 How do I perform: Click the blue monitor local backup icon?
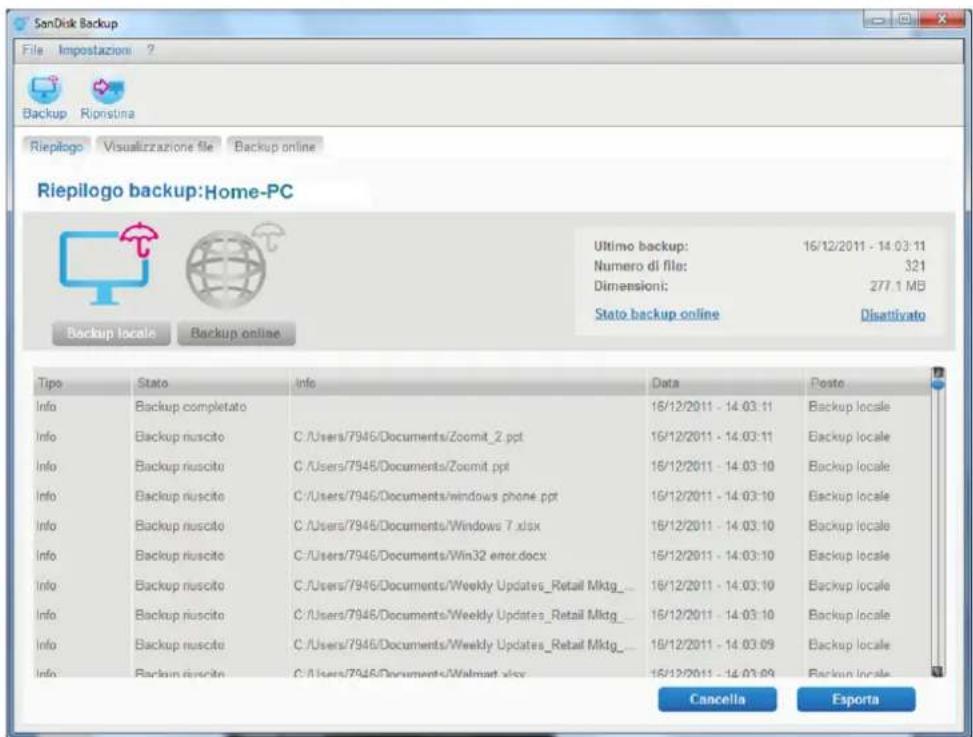coord(108,264)
